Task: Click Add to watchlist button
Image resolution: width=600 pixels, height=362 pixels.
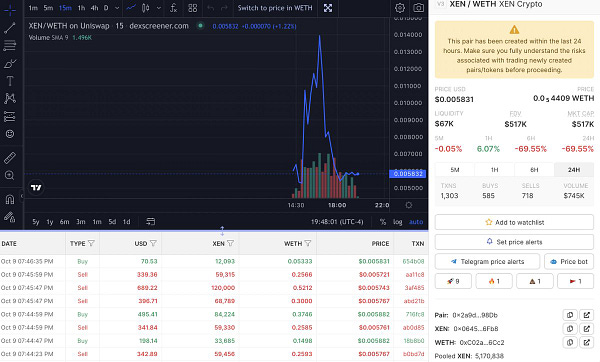Action: point(514,222)
